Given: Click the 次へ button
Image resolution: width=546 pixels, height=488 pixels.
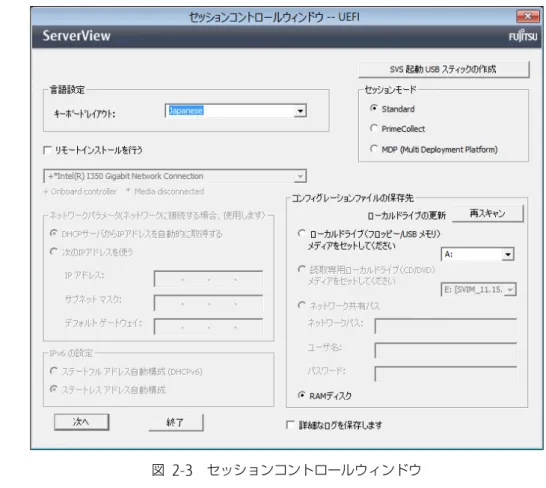Looking at the screenshot, I should pyautogui.click(x=81, y=422).
